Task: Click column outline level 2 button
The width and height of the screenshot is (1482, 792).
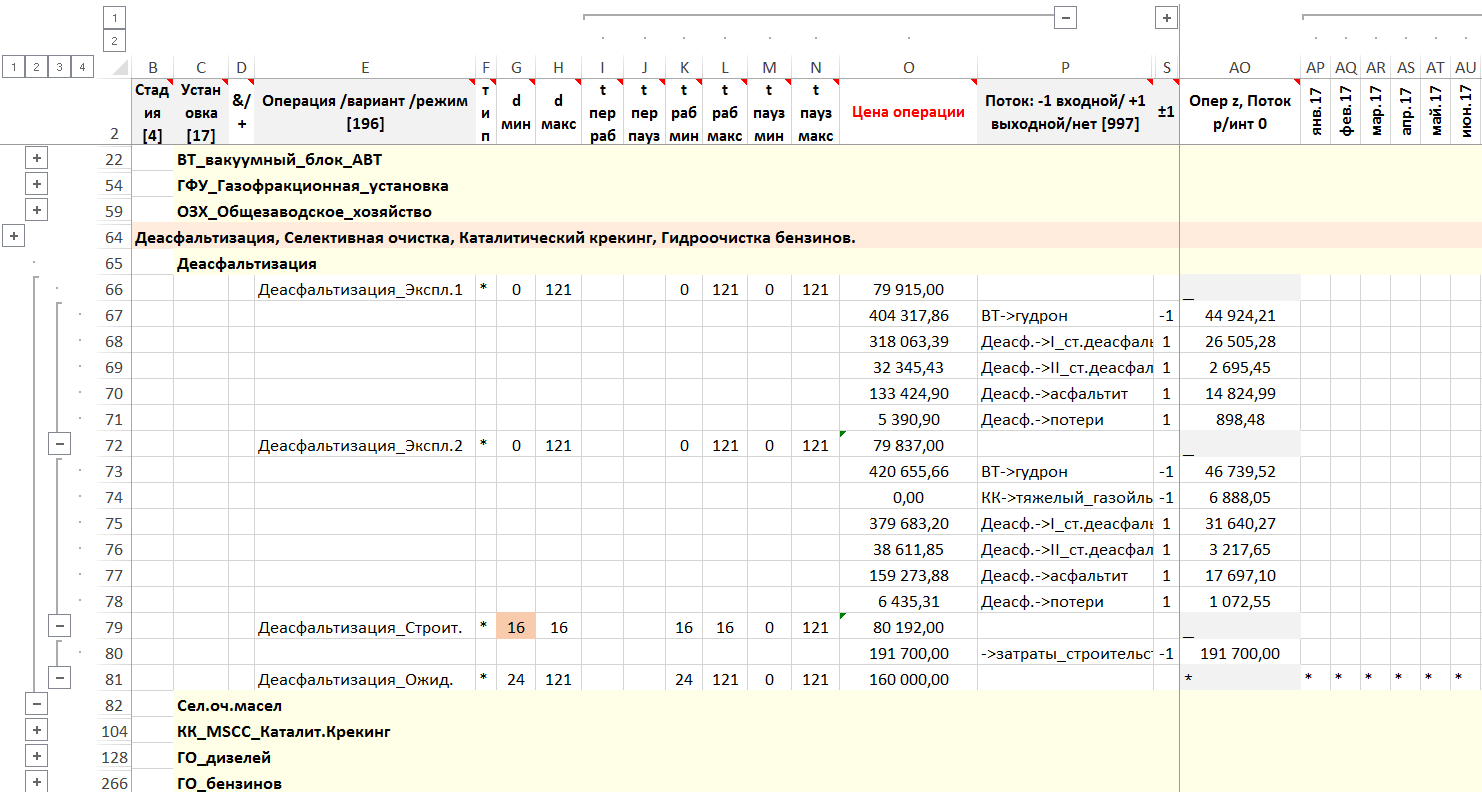Action: click(115, 41)
